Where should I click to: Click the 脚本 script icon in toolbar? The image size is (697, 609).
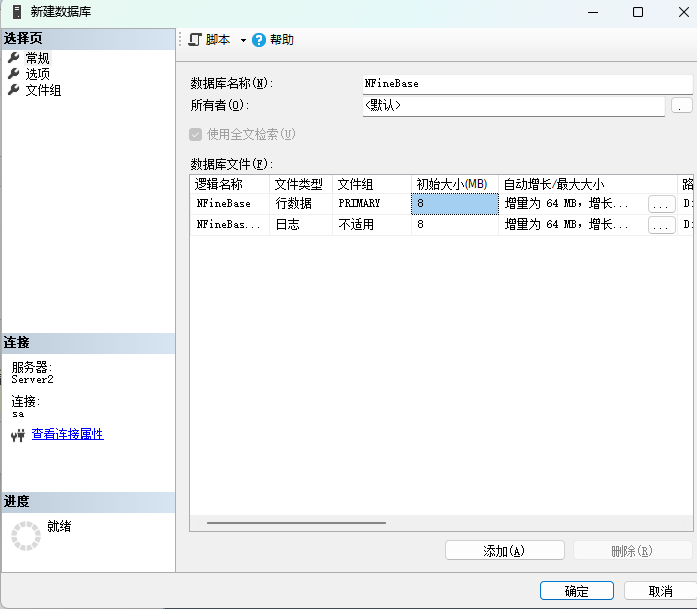pos(195,40)
